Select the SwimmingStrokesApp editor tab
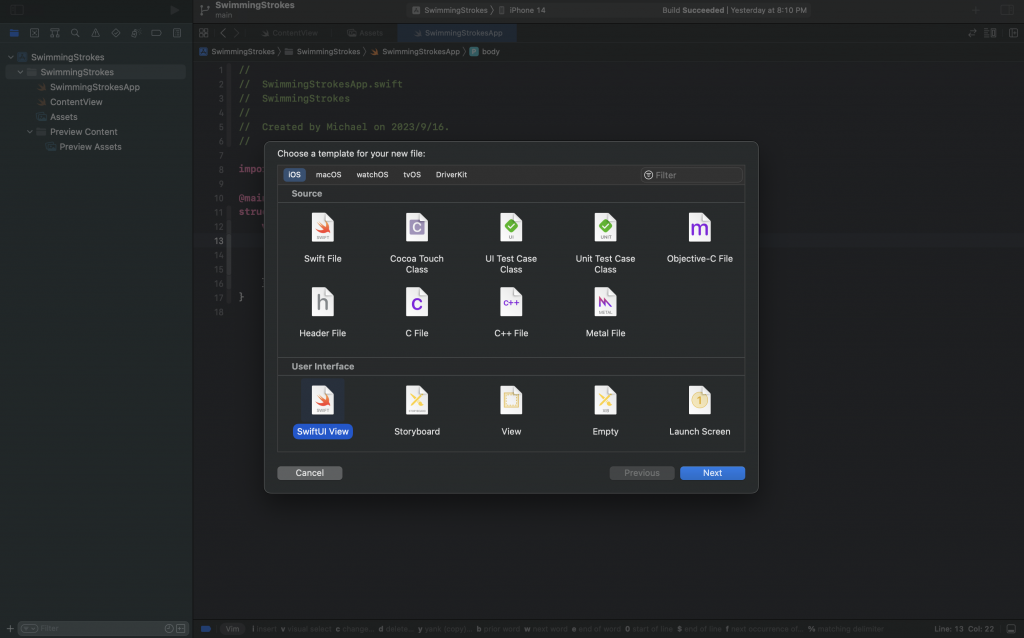This screenshot has width=1024, height=638. [x=457, y=33]
